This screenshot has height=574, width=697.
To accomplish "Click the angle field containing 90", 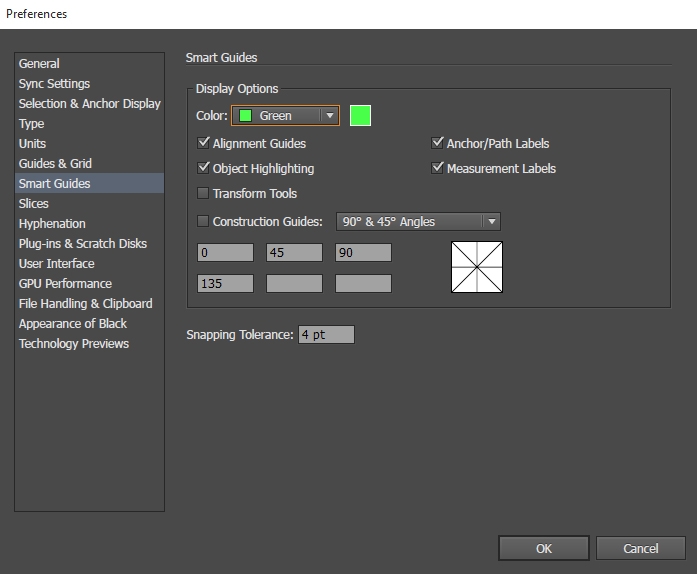I will point(363,253).
